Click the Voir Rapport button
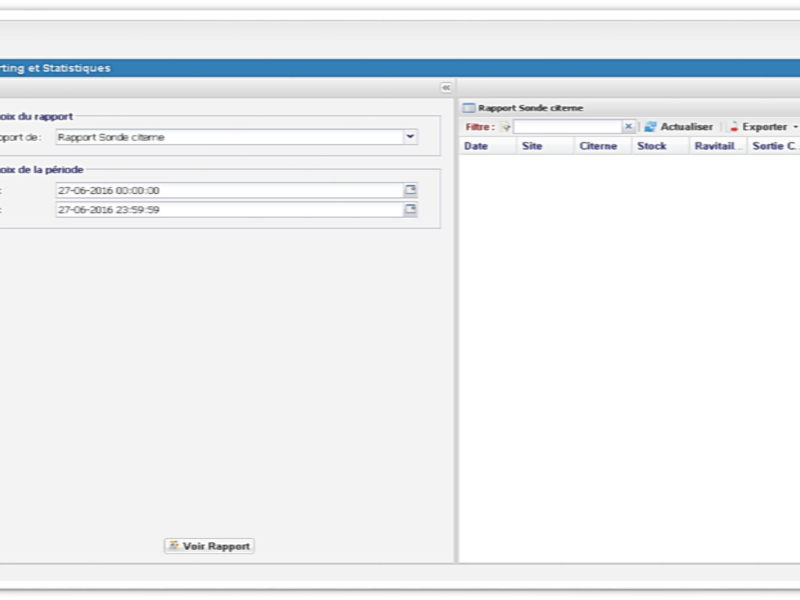This screenshot has width=800, height=600. tap(209, 546)
